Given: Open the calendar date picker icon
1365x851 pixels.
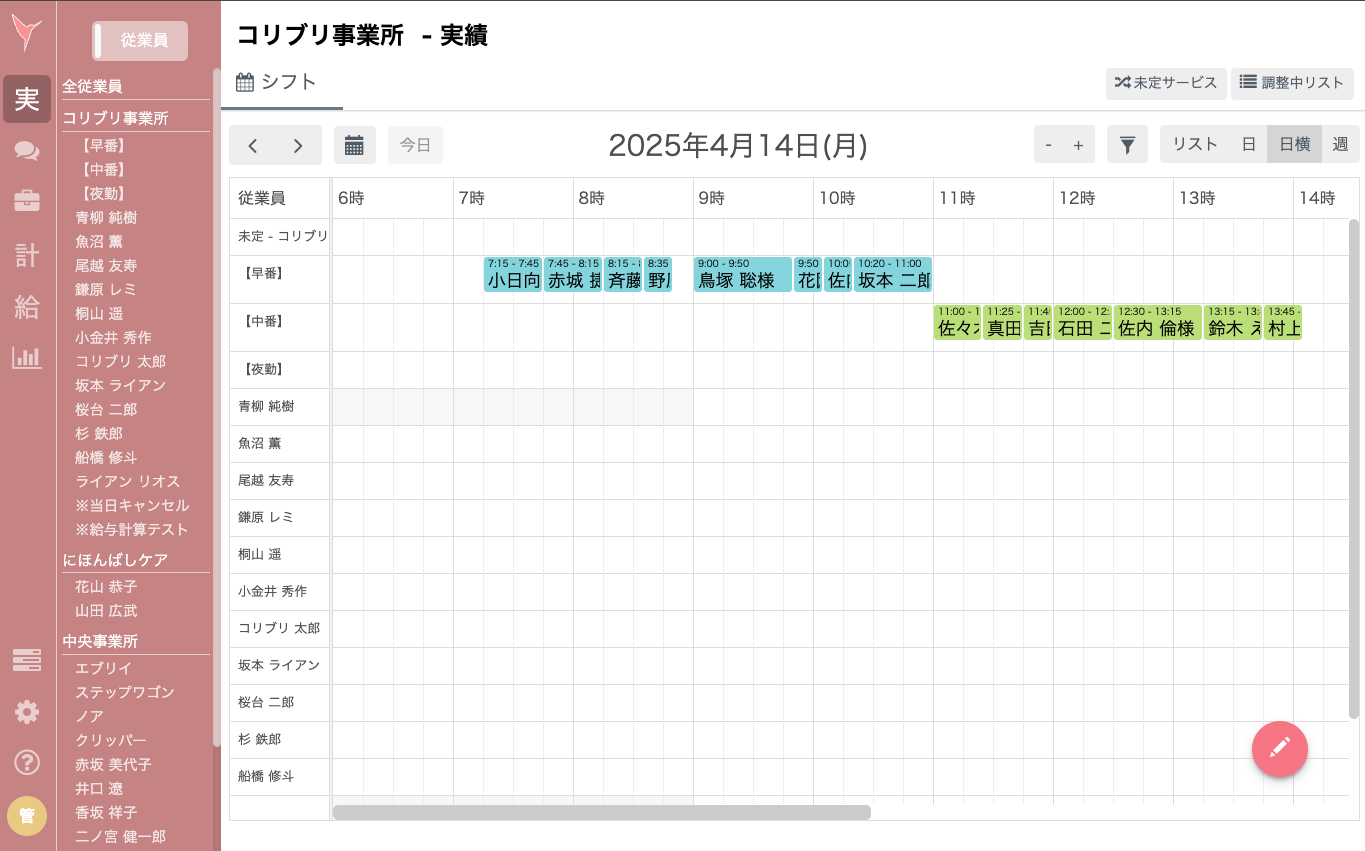Looking at the screenshot, I should point(355,144).
